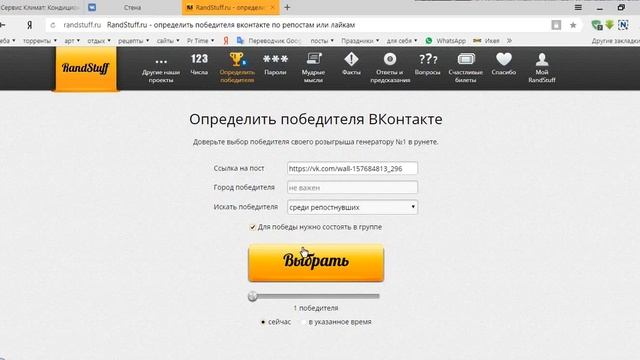Expand the 'арт' bookmark folder
Screen dimensions: 640x360
tap(72, 41)
